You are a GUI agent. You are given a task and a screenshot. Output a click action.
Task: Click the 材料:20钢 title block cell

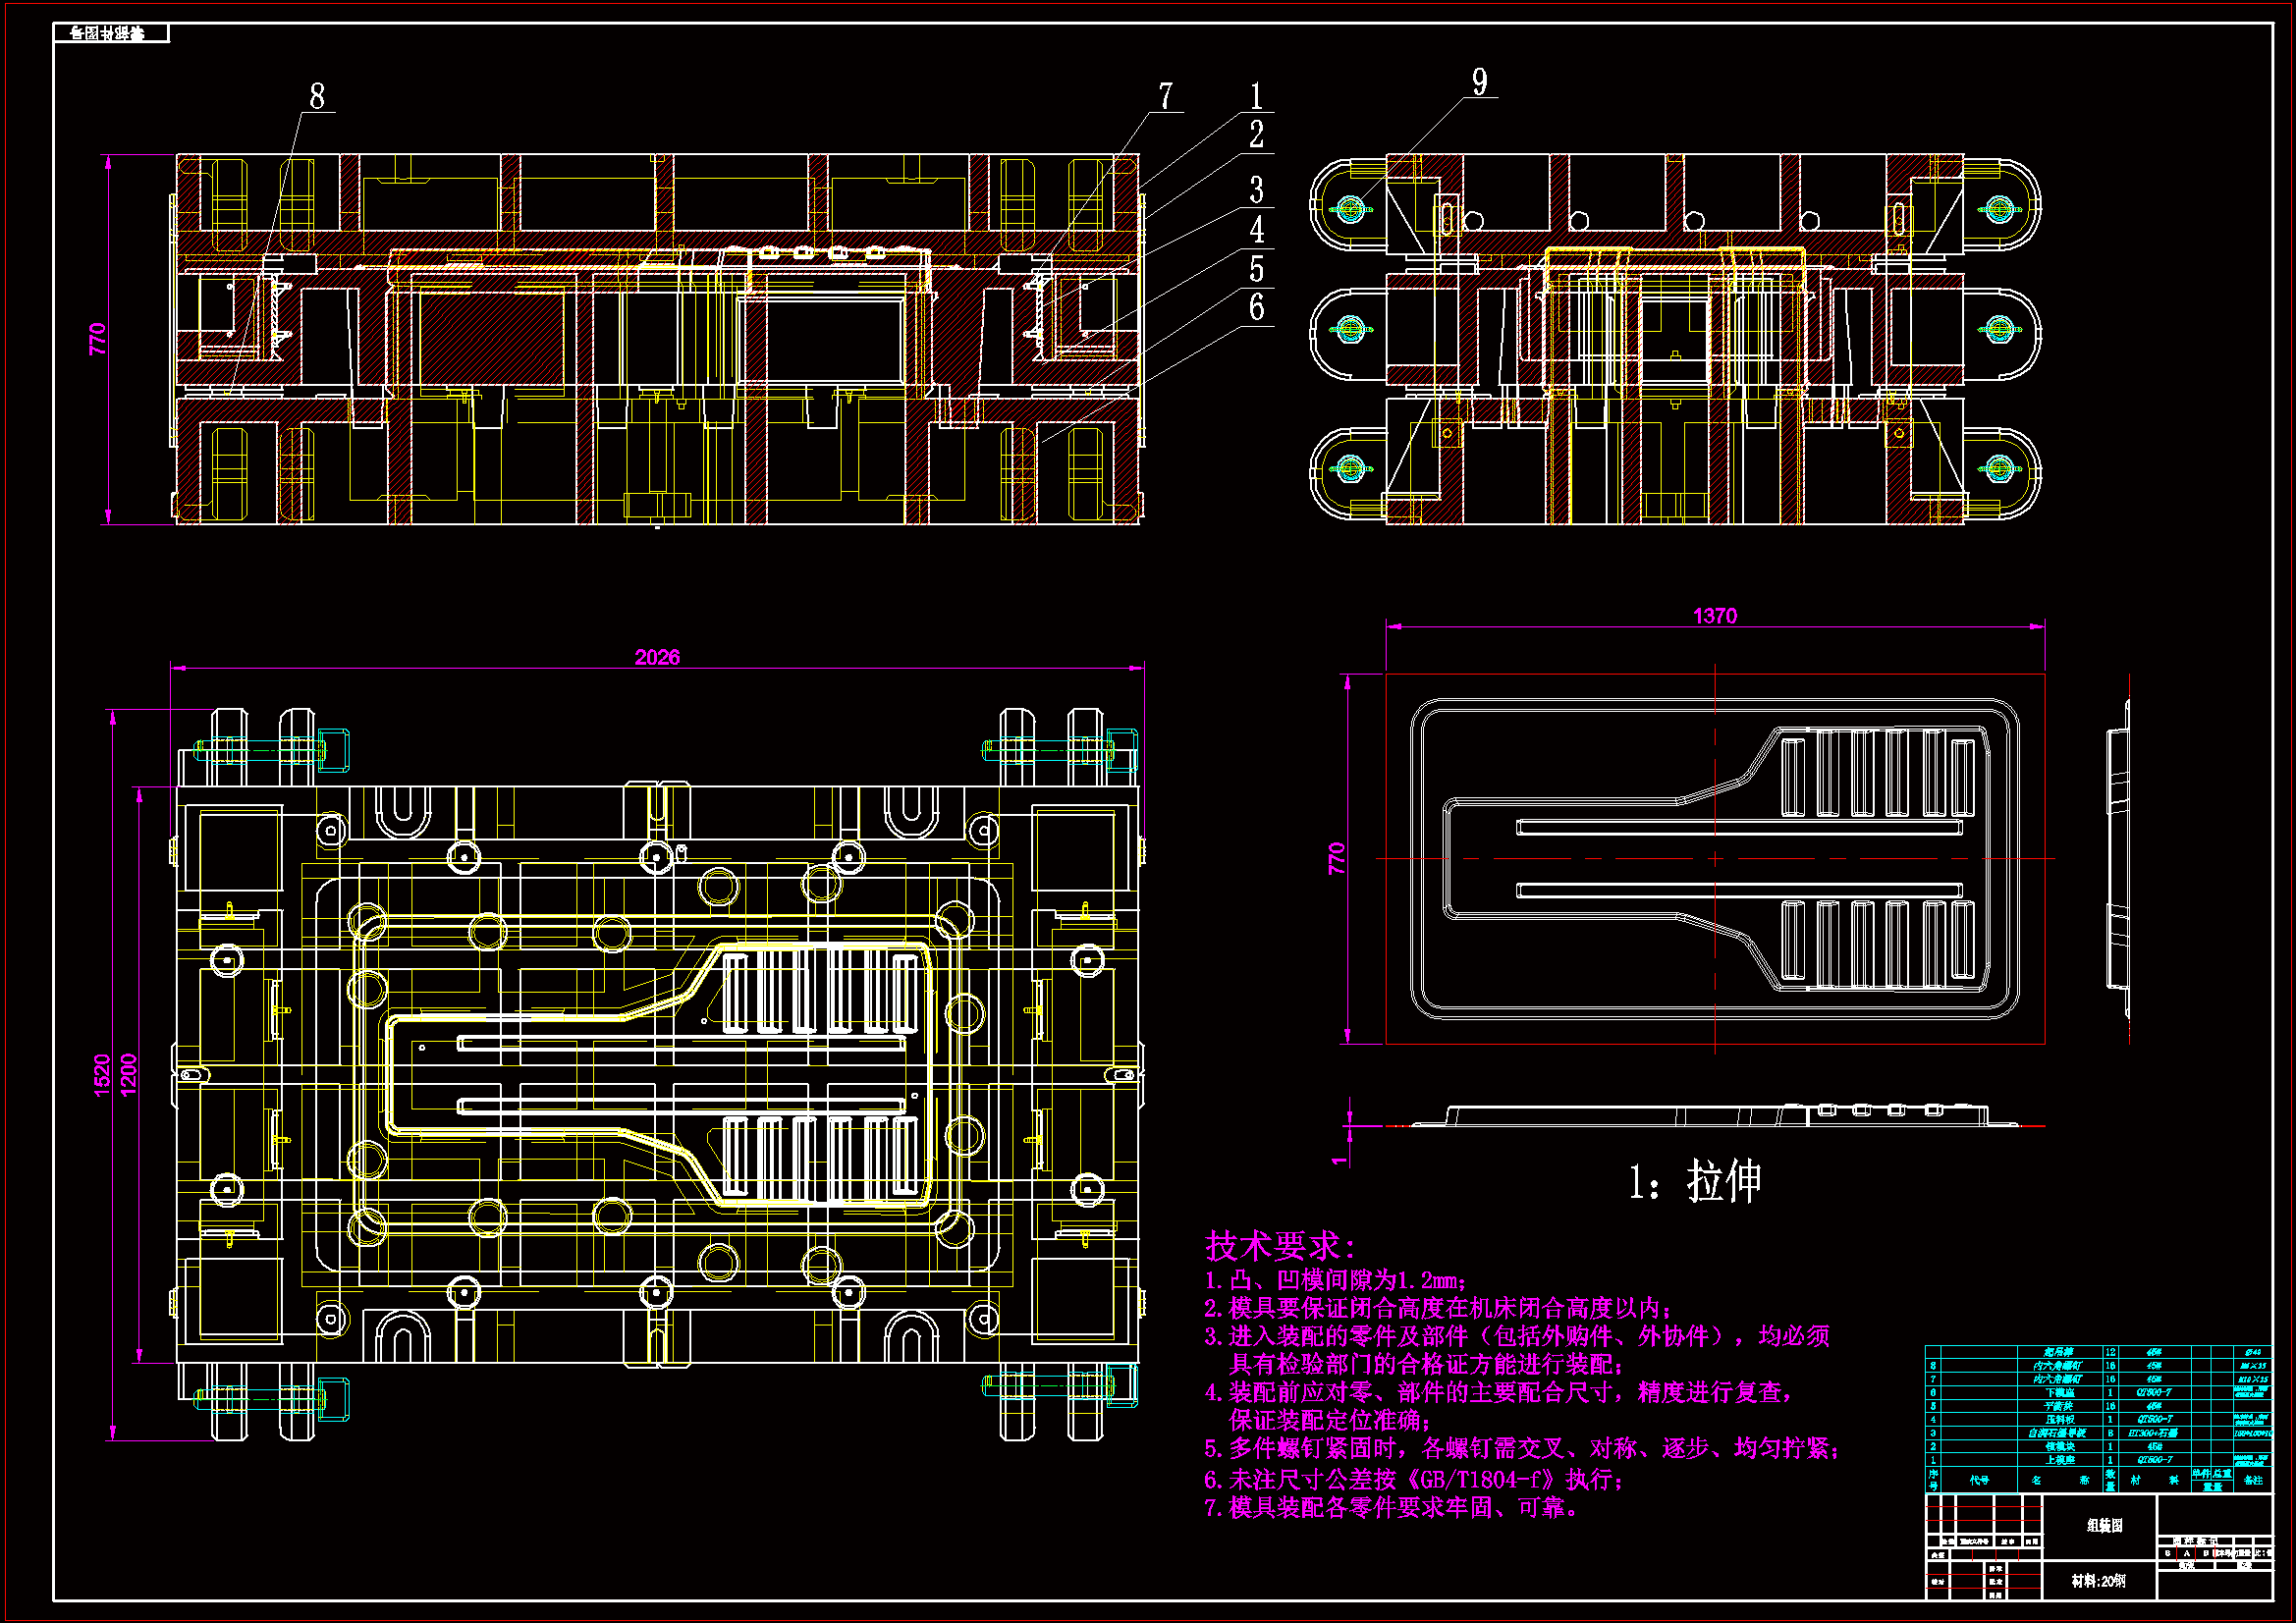(2098, 1581)
